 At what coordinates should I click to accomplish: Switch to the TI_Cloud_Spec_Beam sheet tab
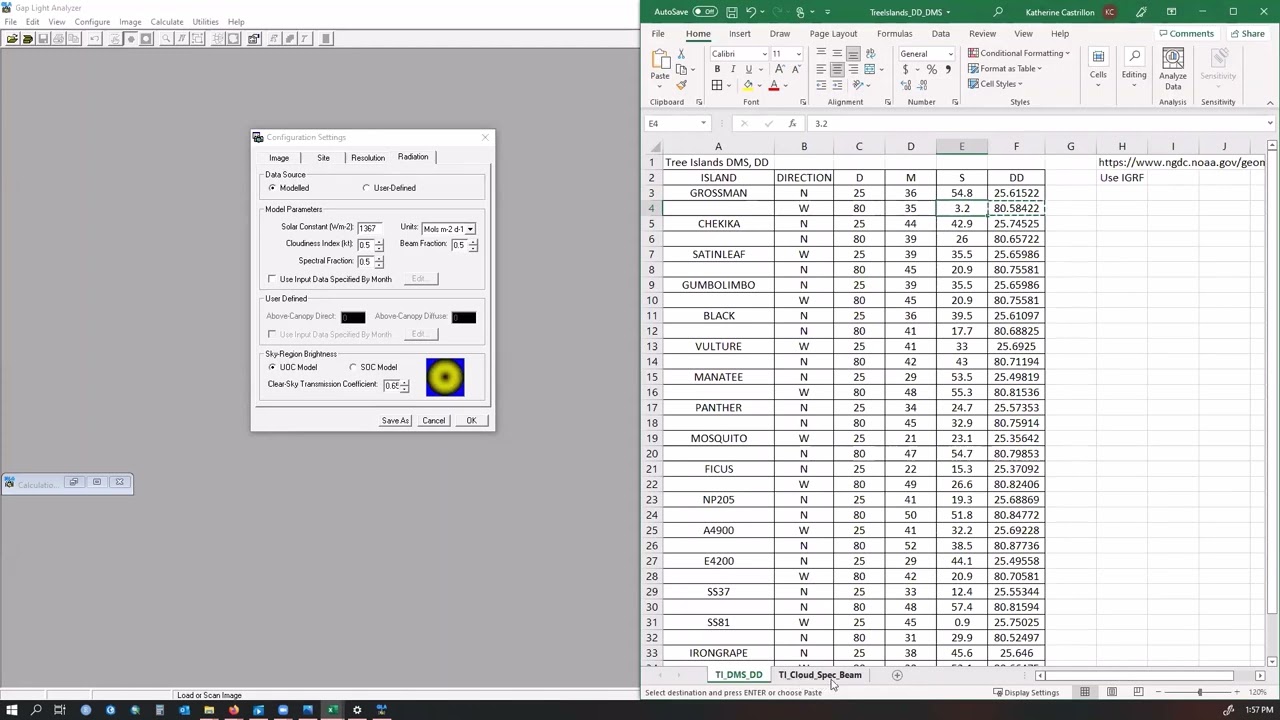pos(820,675)
